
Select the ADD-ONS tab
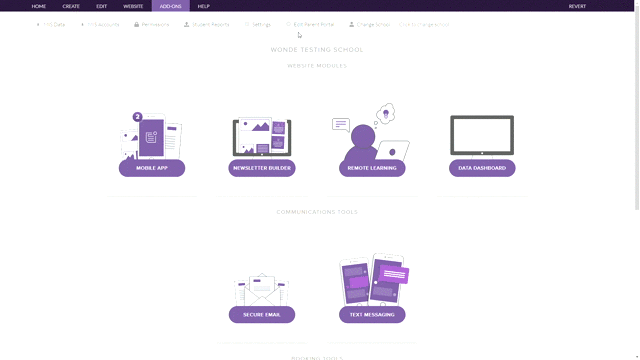tap(171, 6)
